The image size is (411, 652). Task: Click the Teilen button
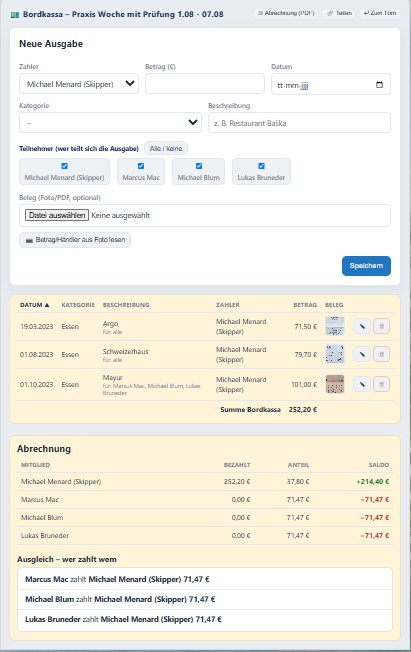tap(339, 13)
